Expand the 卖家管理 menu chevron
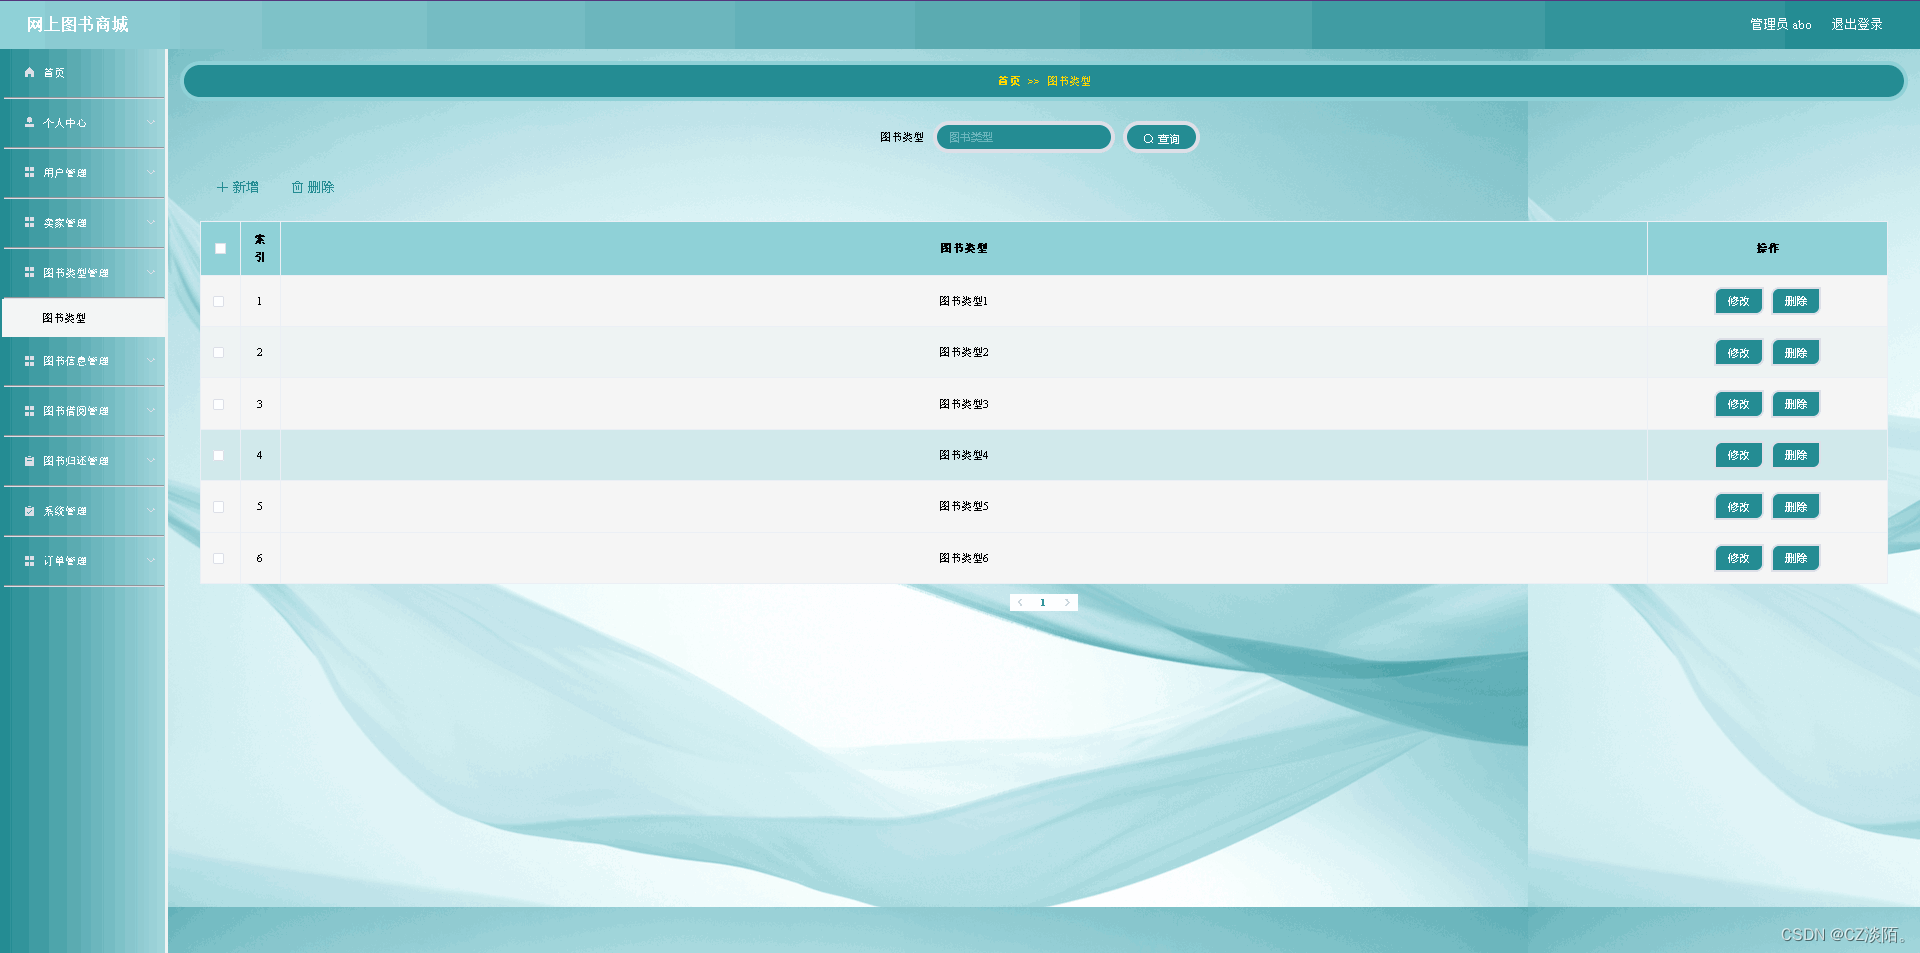This screenshot has width=1920, height=953. pyautogui.click(x=151, y=222)
